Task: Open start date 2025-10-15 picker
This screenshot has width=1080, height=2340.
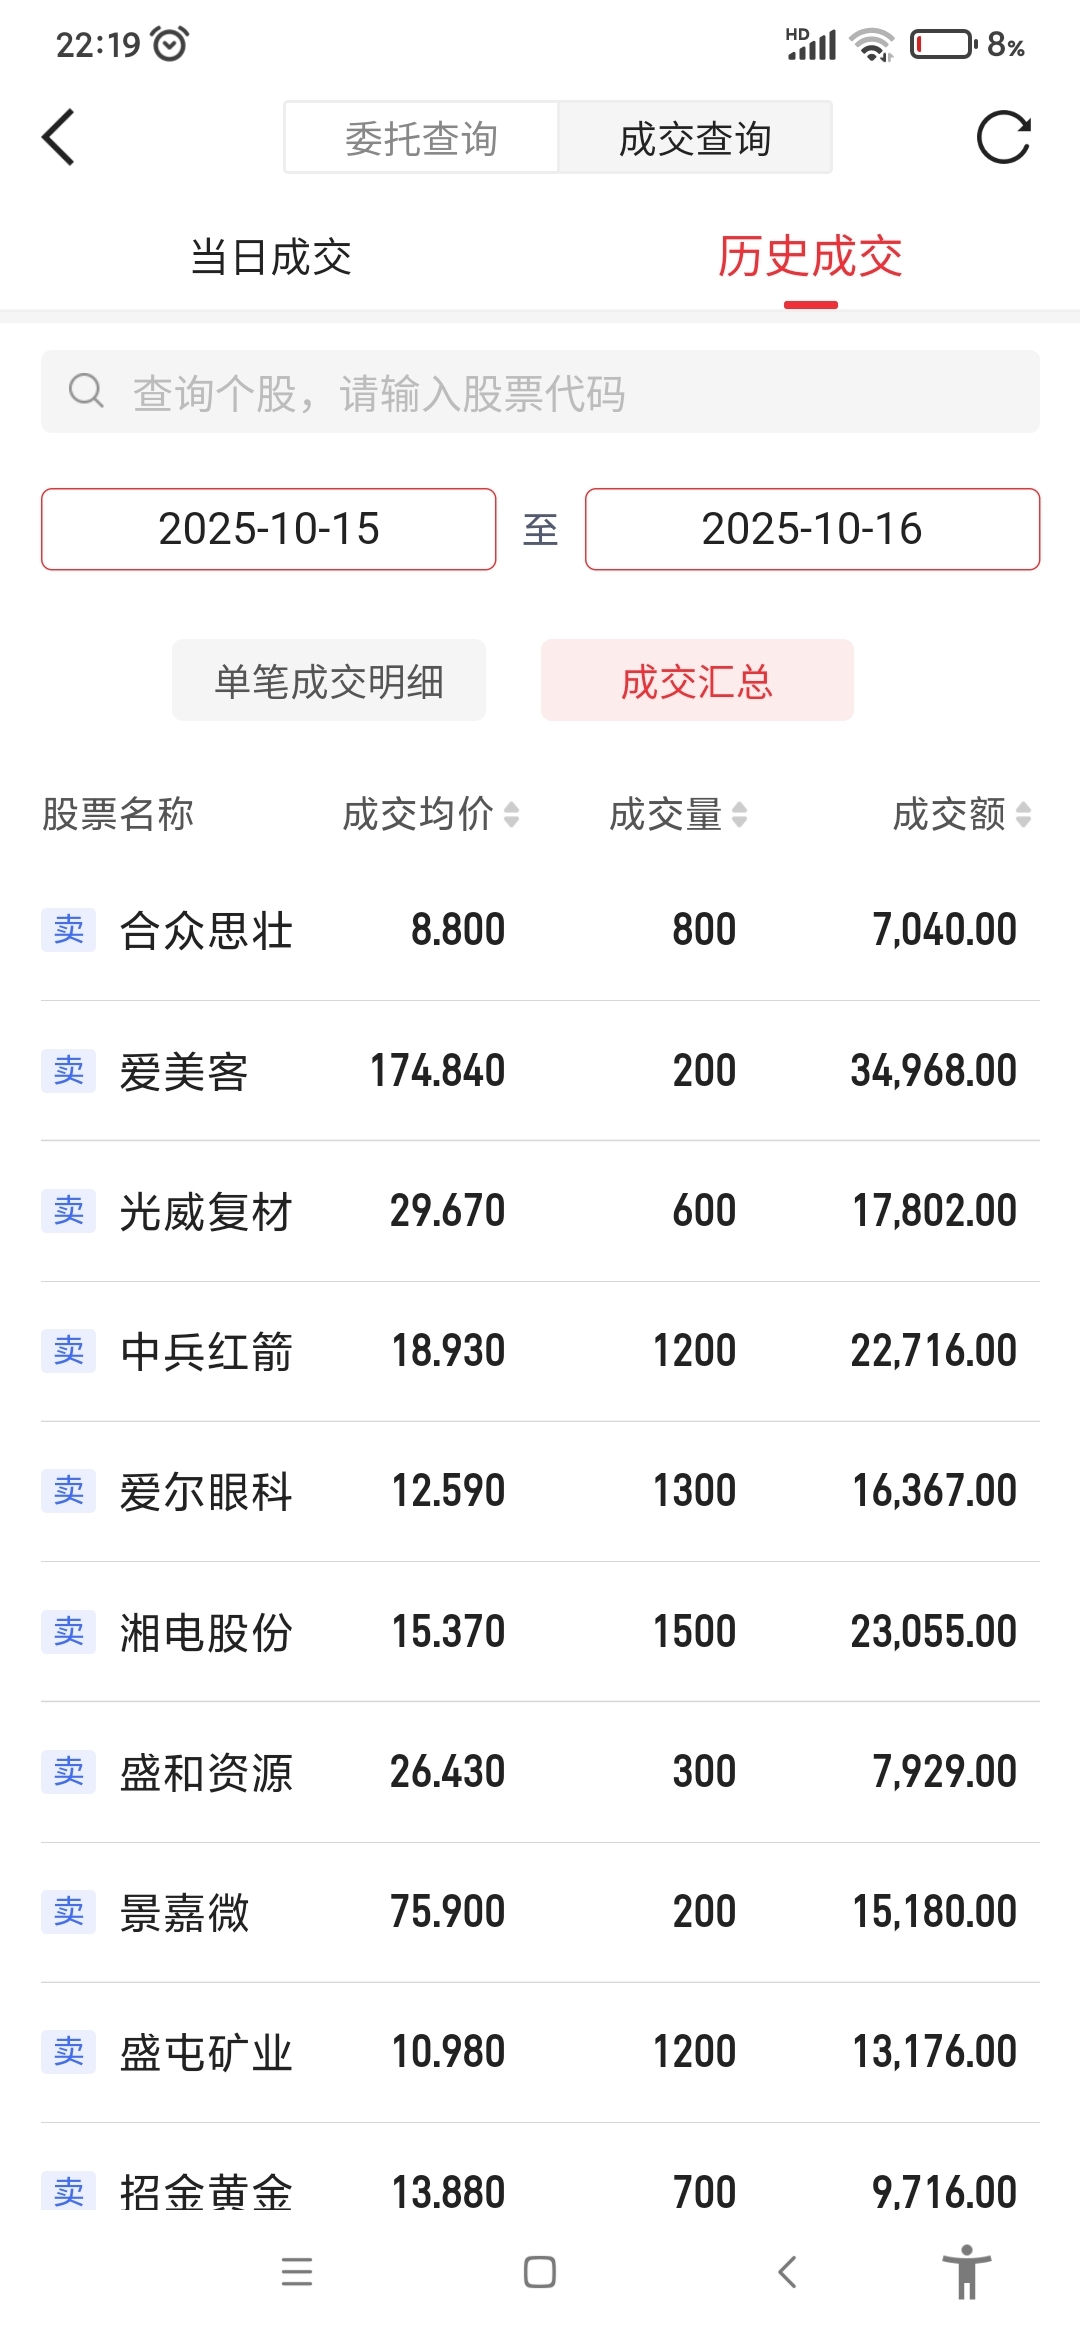Action: click(x=269, y=529)
